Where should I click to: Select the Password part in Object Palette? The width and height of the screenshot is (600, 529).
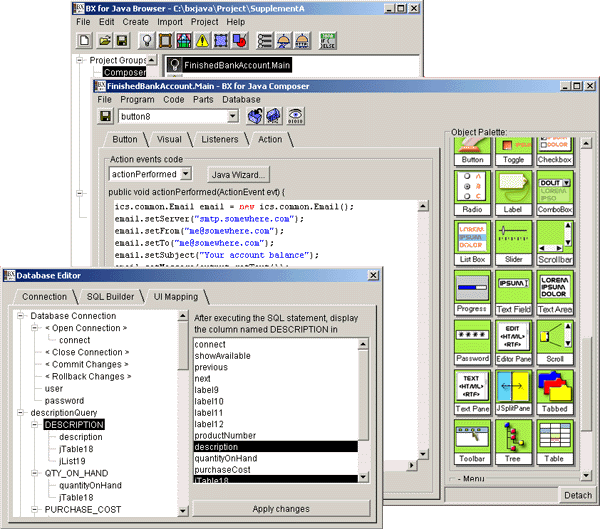pyautogui.click(x=473, y=342)
